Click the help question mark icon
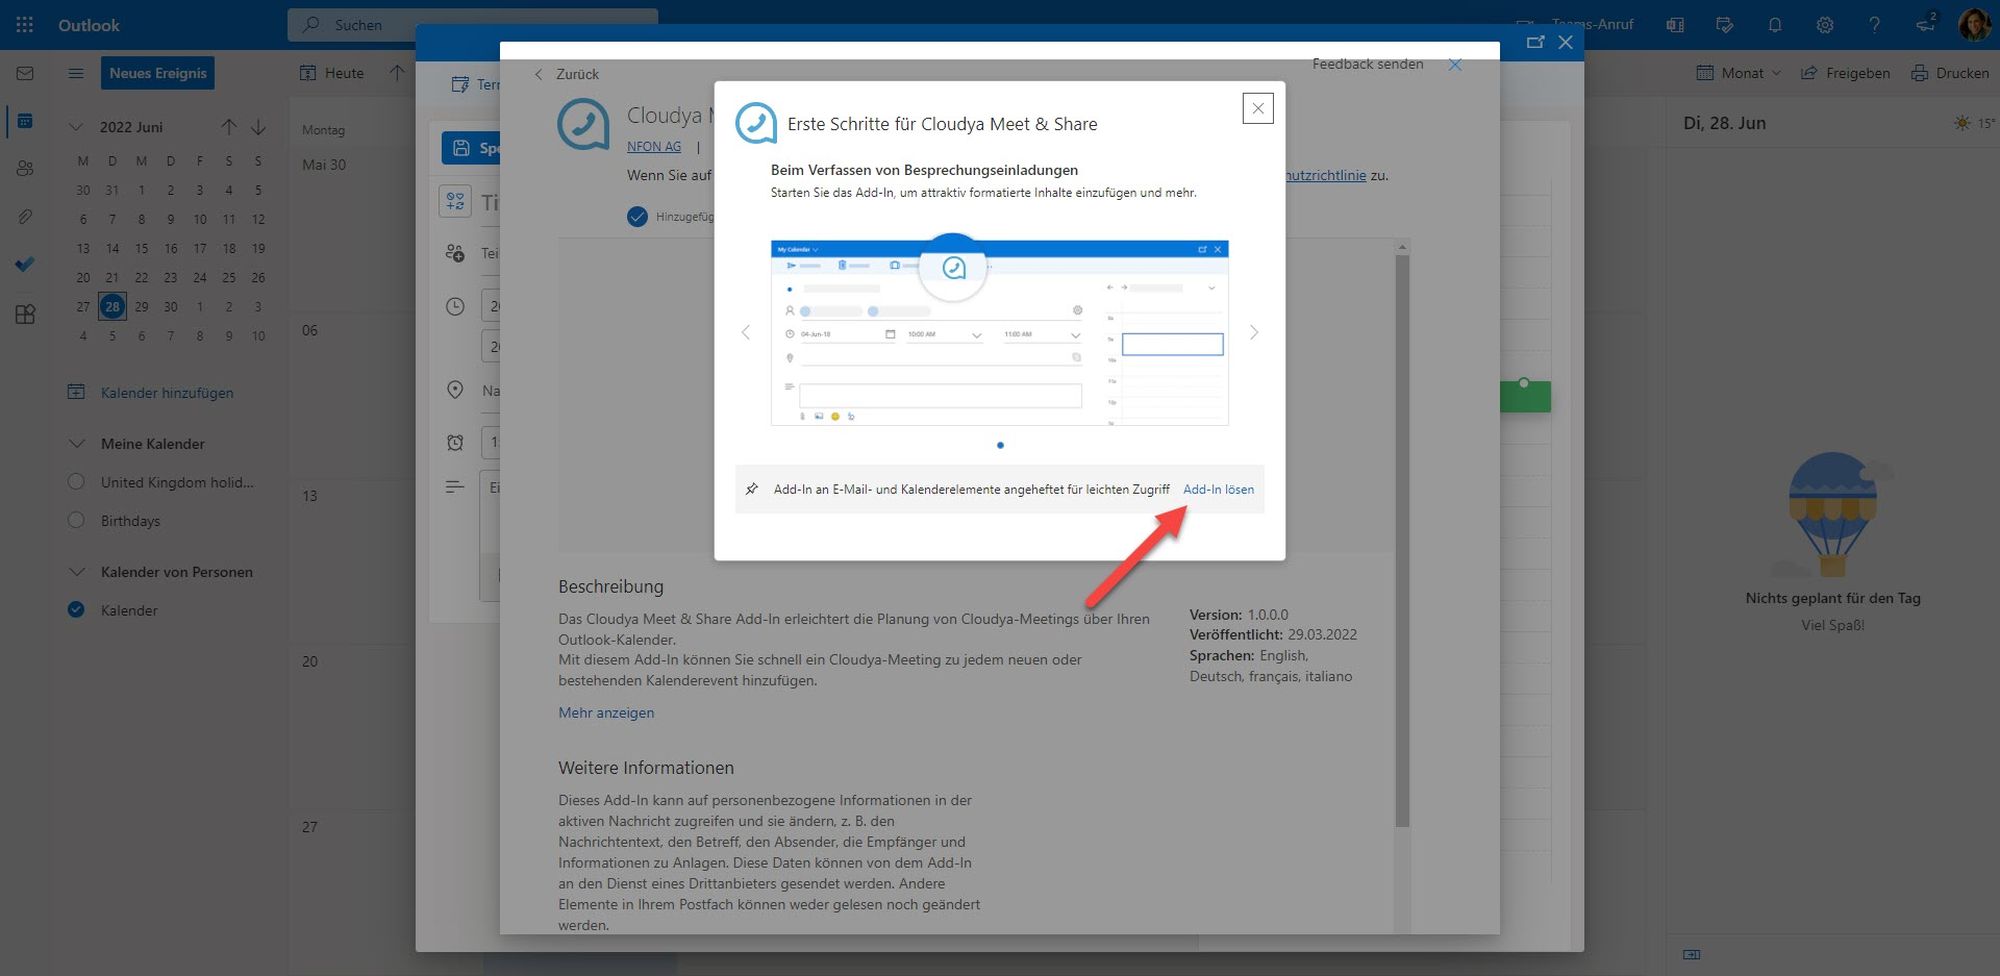 tap(1875, 25)
